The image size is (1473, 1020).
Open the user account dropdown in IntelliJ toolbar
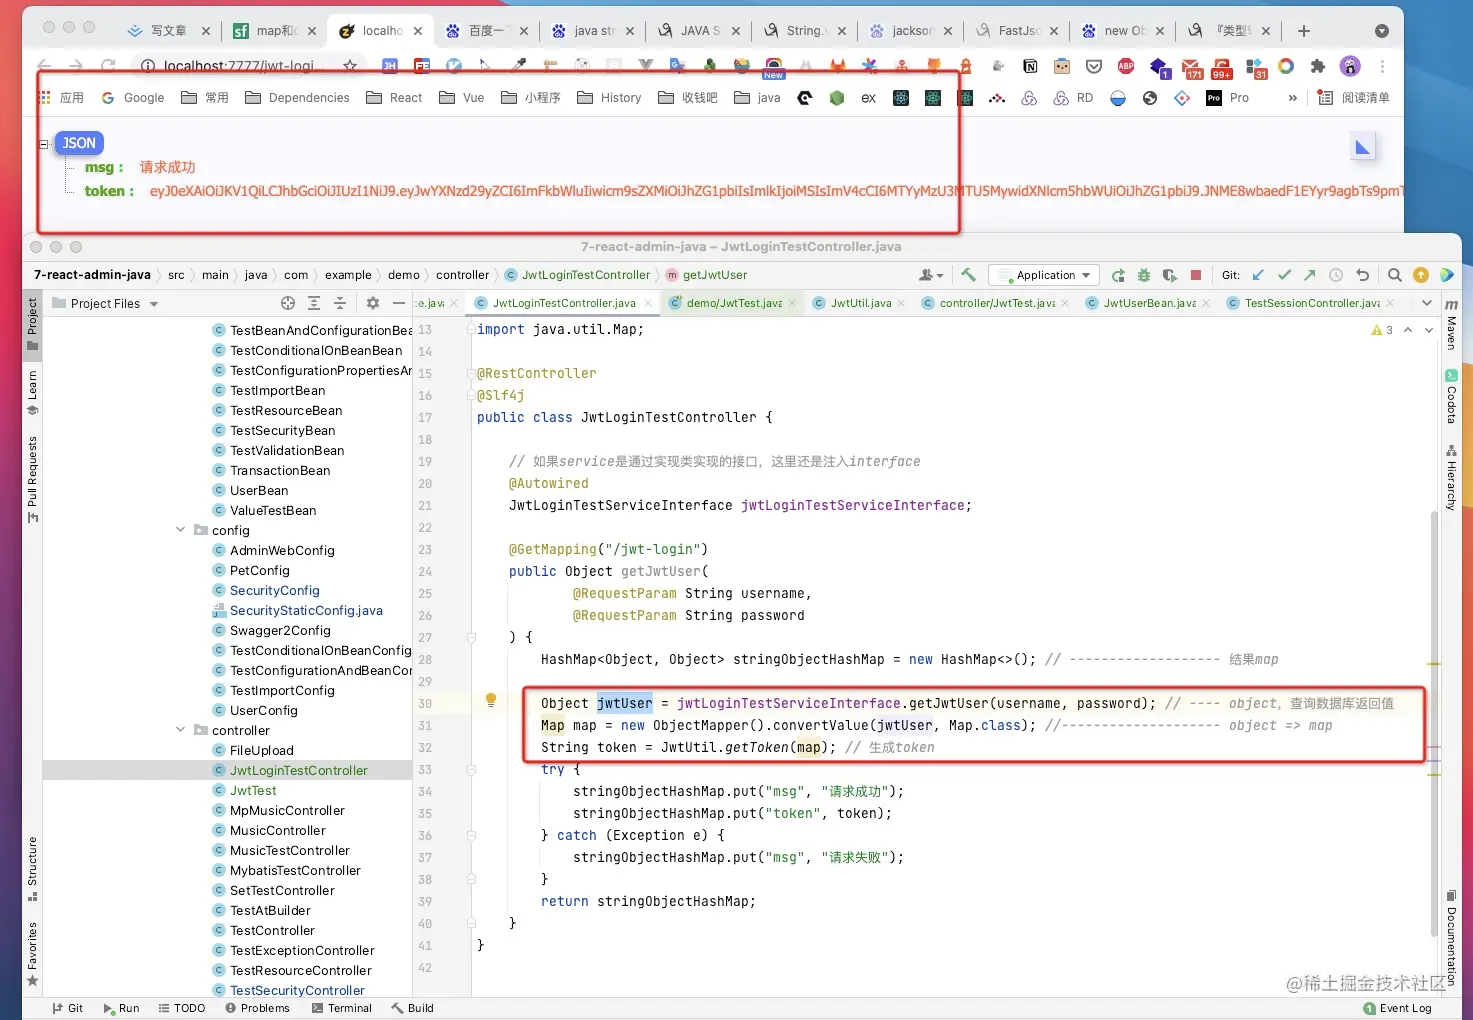point(931,275)
